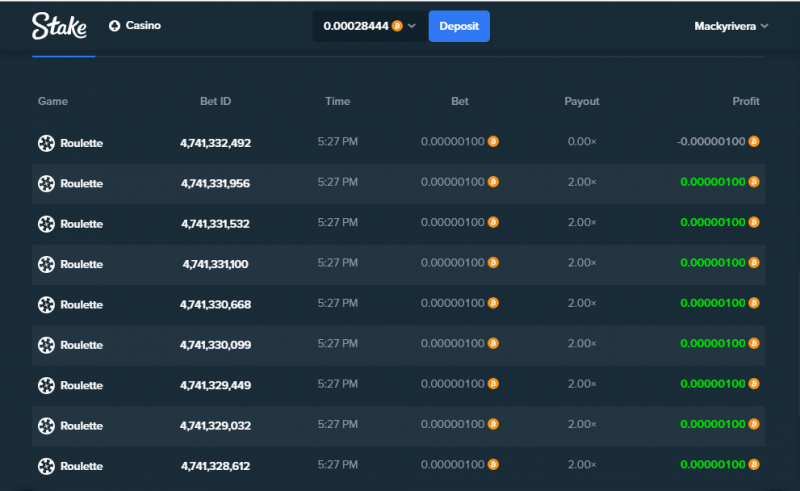This screenshot has width=800, height=491.
Task: Click the Stake logo
Action: pos(59,26)
